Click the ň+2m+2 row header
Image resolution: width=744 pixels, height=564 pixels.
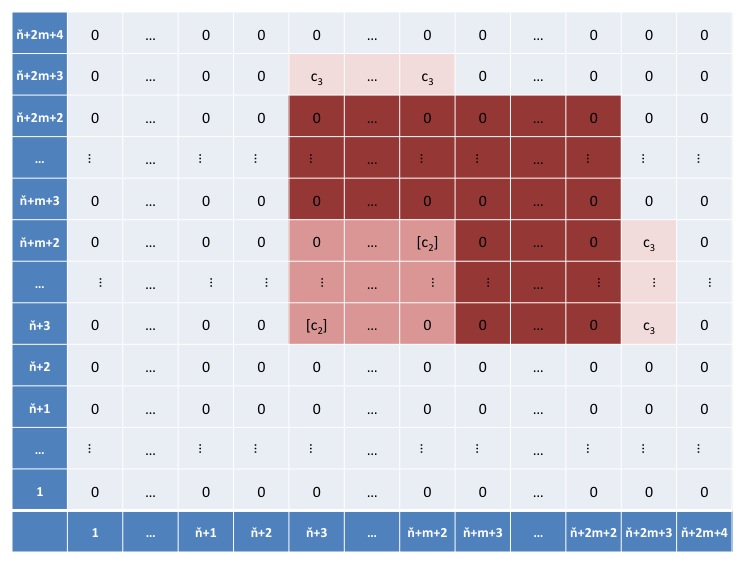39,118
